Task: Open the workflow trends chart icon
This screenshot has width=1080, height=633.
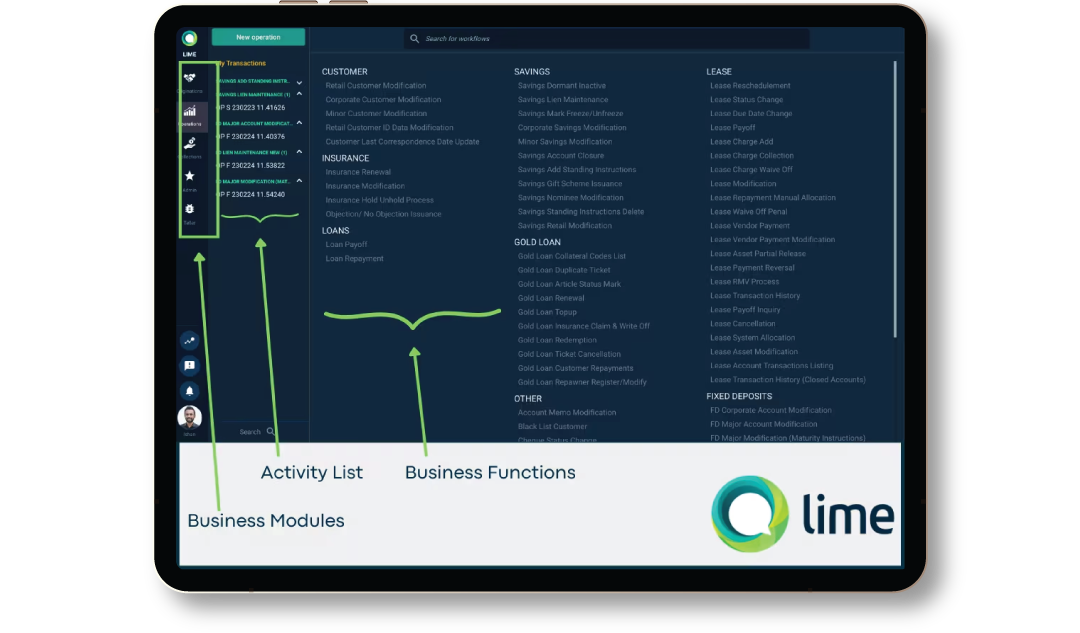Action: tap(189, 341)
